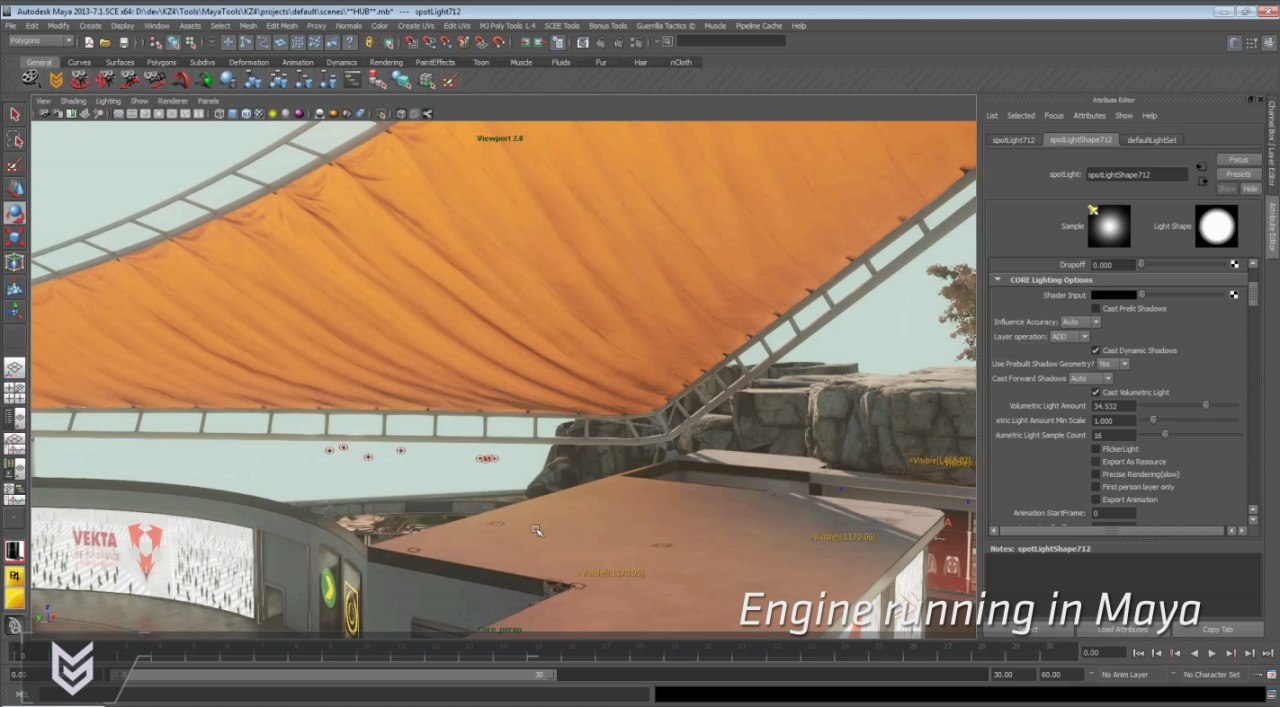Click the Isolate Select viewport icon
This screenshot has width=1280, height=707.
pos(383,114)
